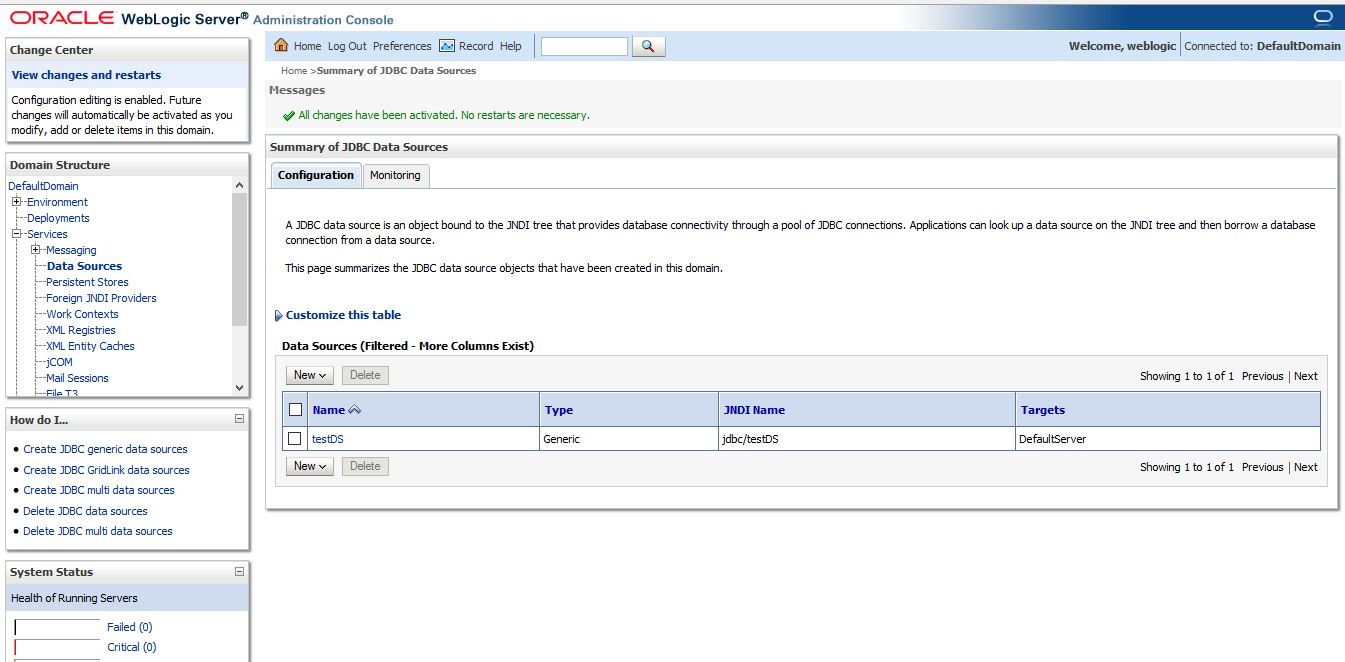Click Domain Structure scroll up arrow
Image resolution: width=1345 pixels, height=662 pixels.
(x=239, y=185)
